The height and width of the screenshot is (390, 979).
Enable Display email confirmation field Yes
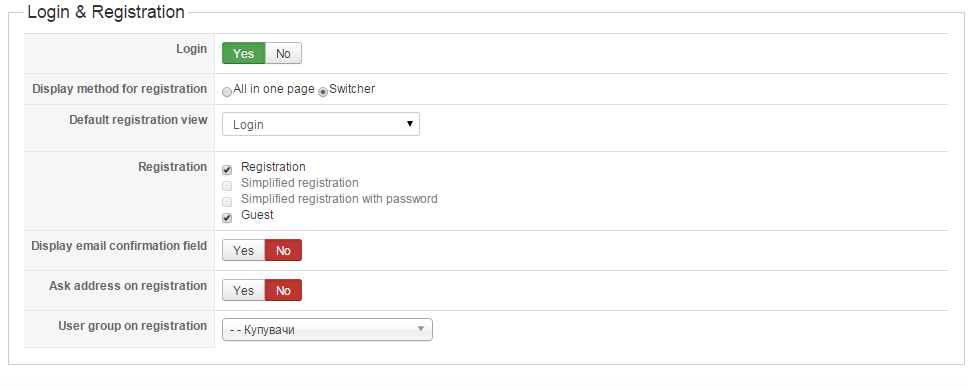coord(244,250)
